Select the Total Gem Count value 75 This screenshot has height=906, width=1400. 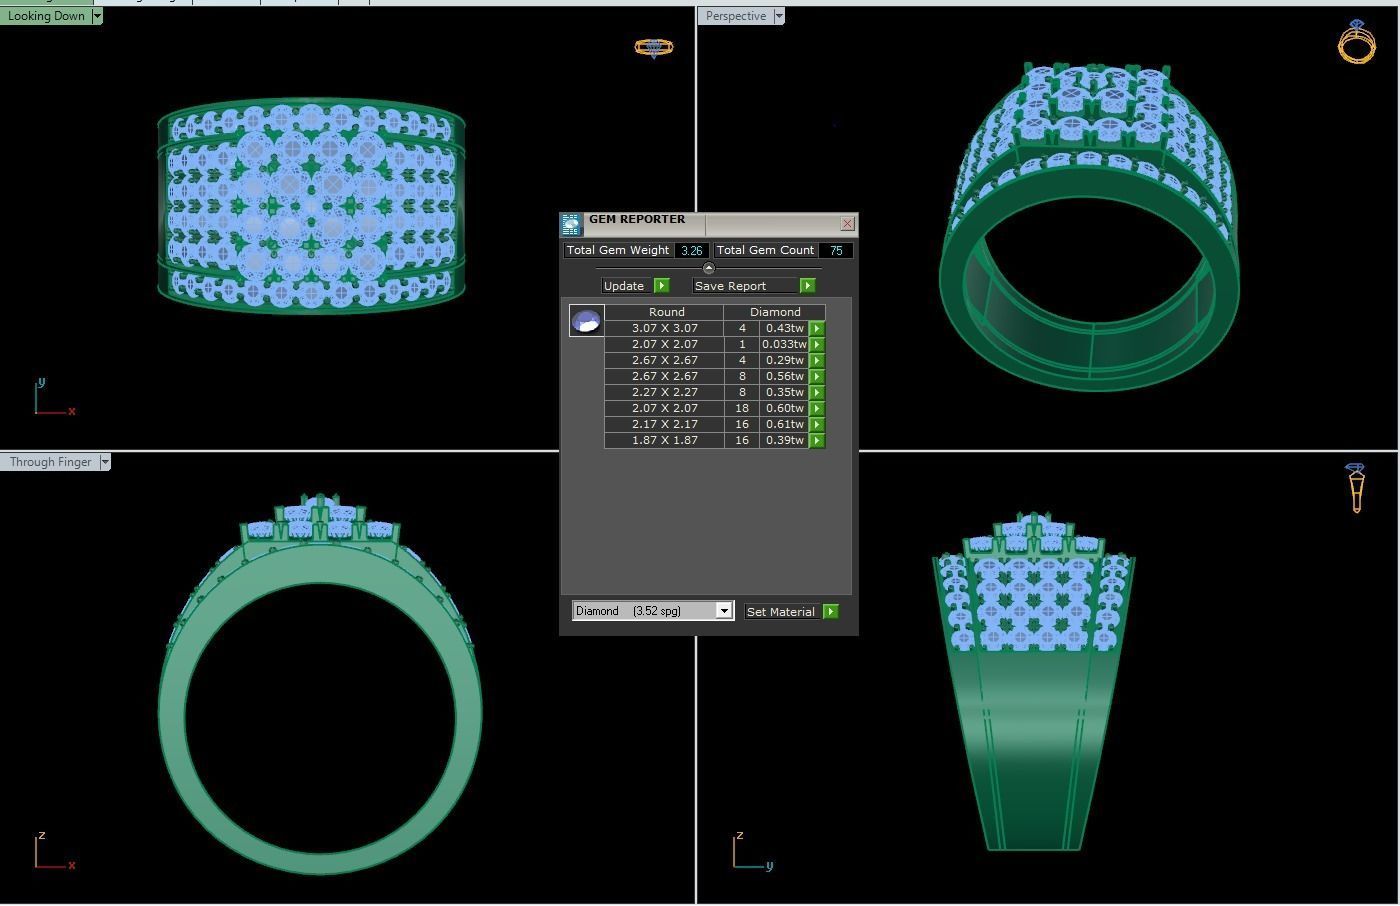point(836,250)
